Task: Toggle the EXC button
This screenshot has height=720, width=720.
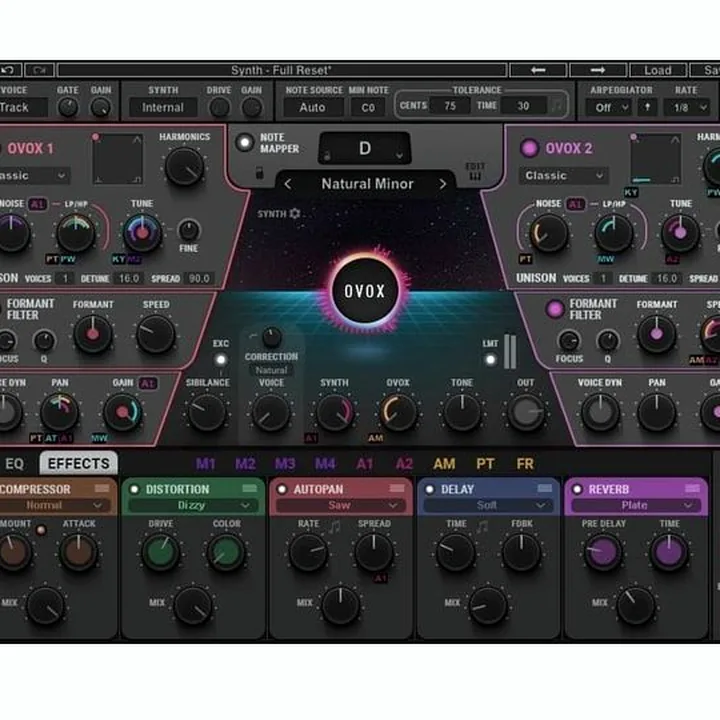Action: tap(221, 360)
